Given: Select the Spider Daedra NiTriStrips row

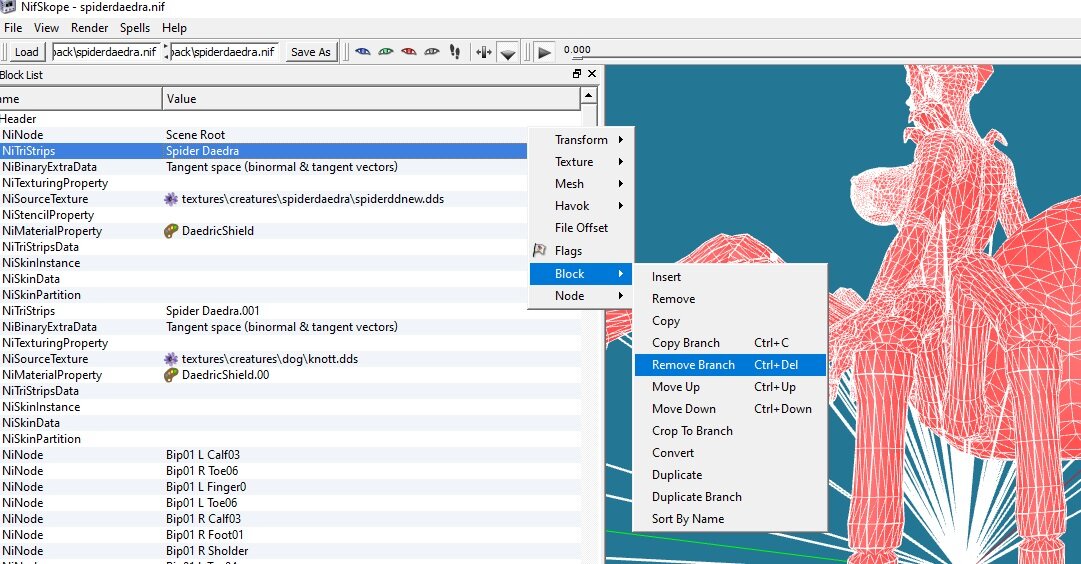Looking at the screenshot, I should [263, 151].
